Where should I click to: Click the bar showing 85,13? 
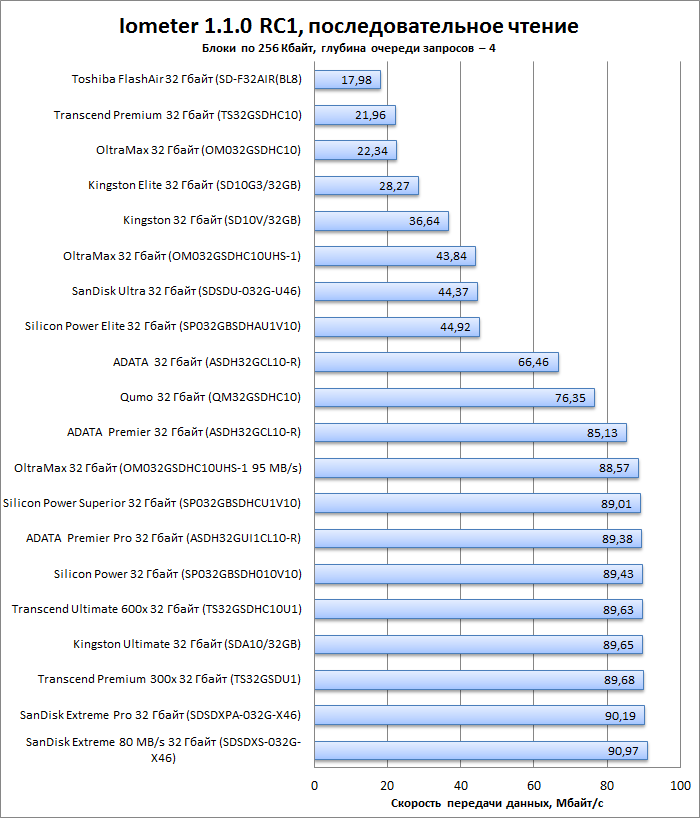click(x=470, y=432)
